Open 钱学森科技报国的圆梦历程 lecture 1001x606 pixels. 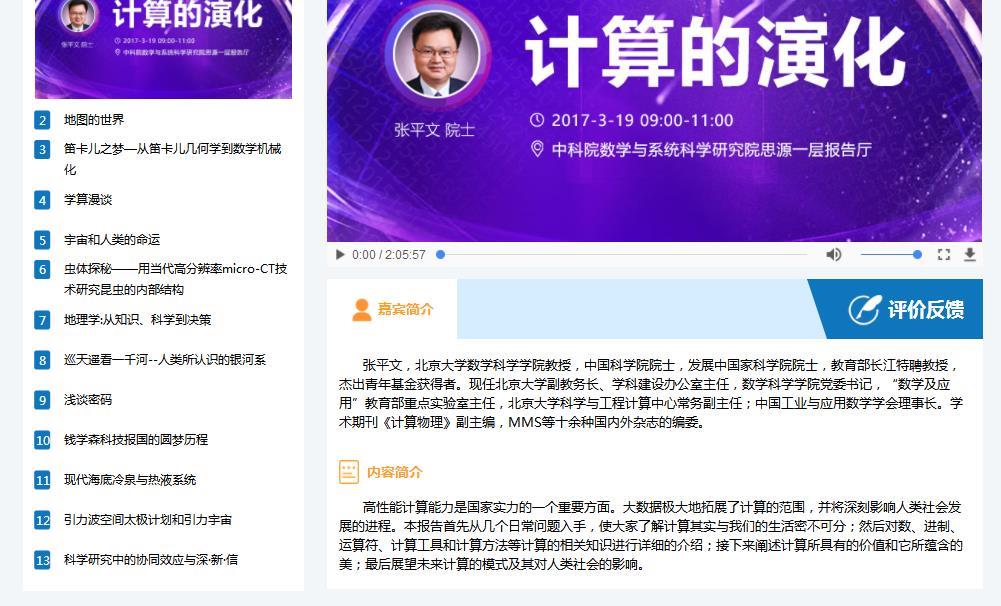point(136,439)
